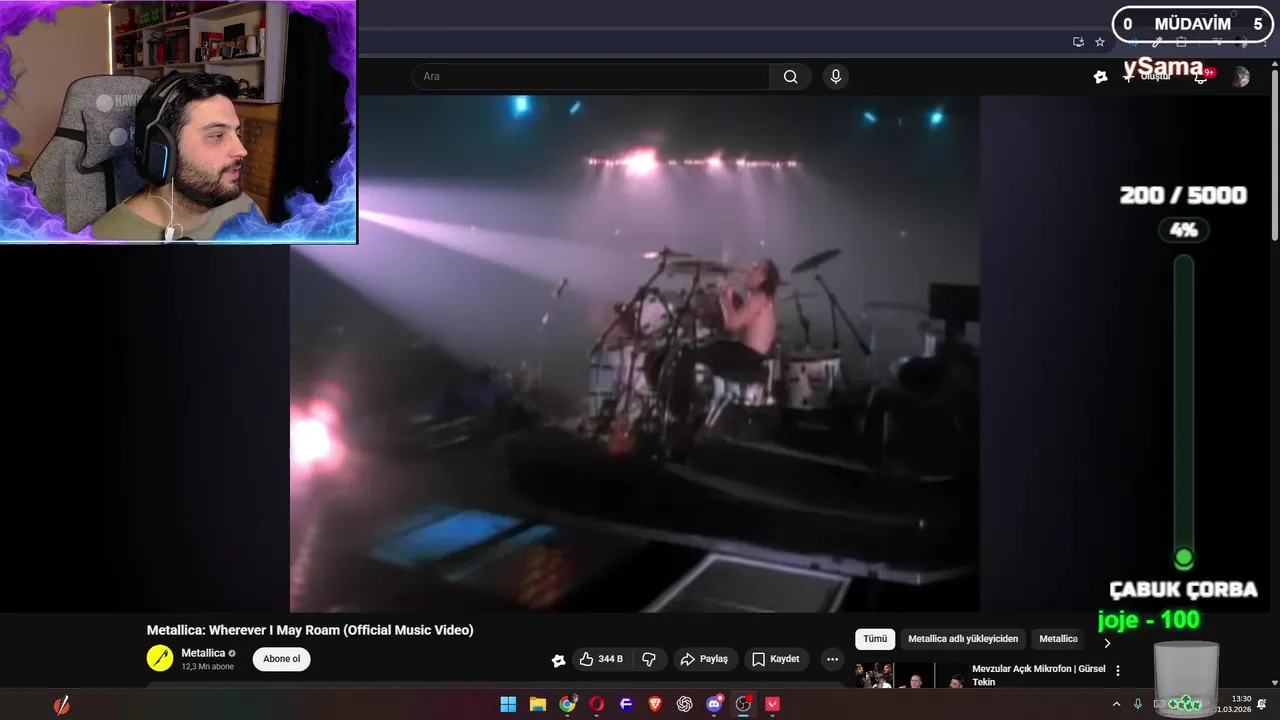Screen dimensions: 1280x720
Task: Dislike the Metallica video
Action: coord(649,659)
